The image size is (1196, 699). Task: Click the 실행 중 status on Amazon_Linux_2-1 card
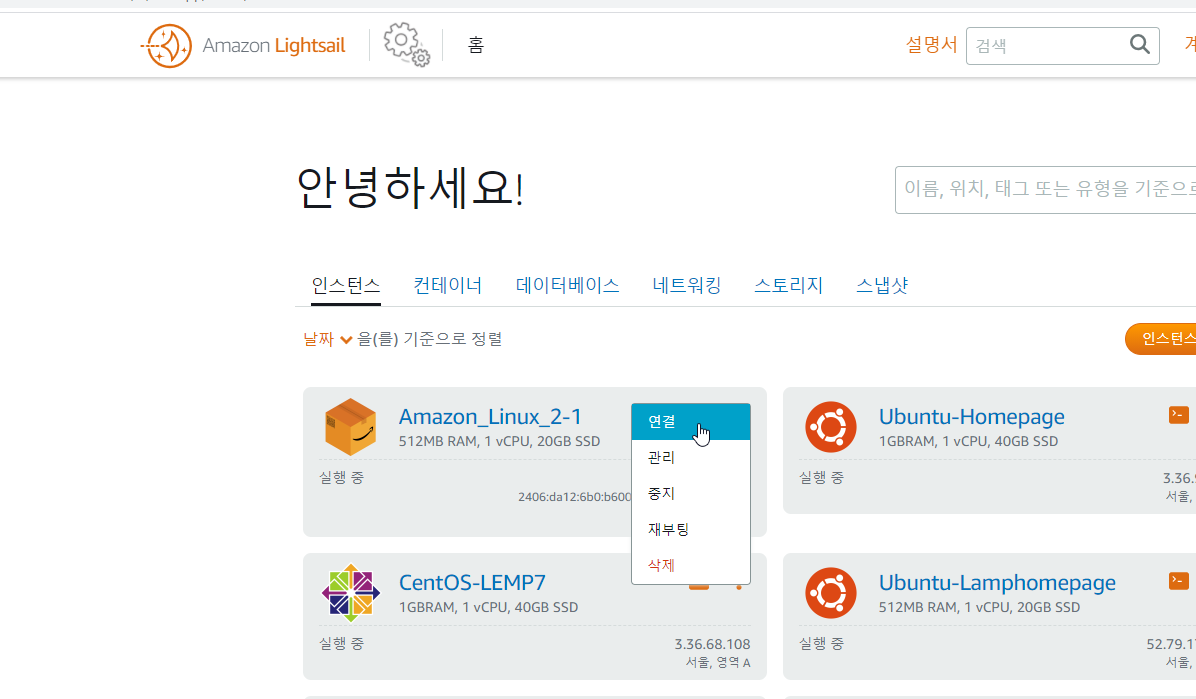click(x=341, y=478)
